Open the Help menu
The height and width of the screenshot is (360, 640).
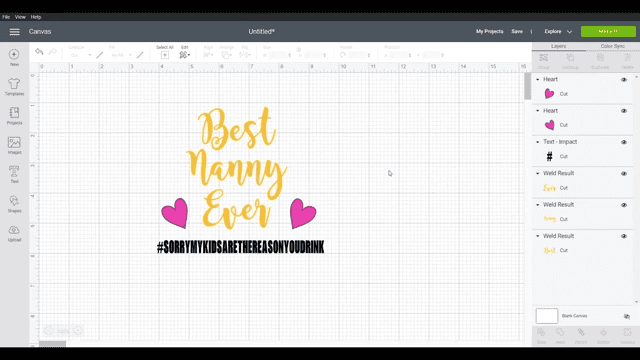[x=36, y=17]
